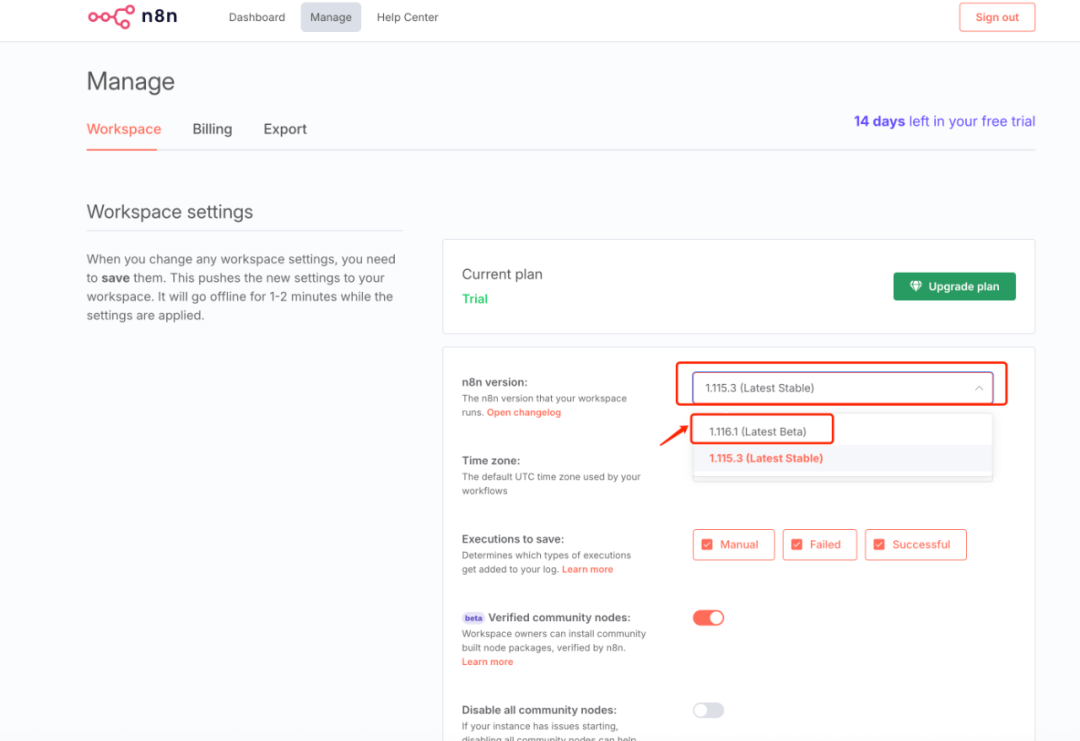
Task: Uncheck the Manual executions checkbox
Action: point(707,545)
